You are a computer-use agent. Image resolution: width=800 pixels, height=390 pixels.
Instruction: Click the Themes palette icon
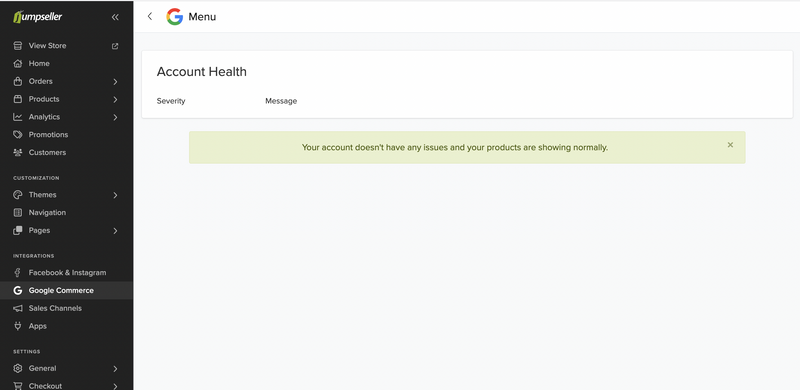(18, 194)
